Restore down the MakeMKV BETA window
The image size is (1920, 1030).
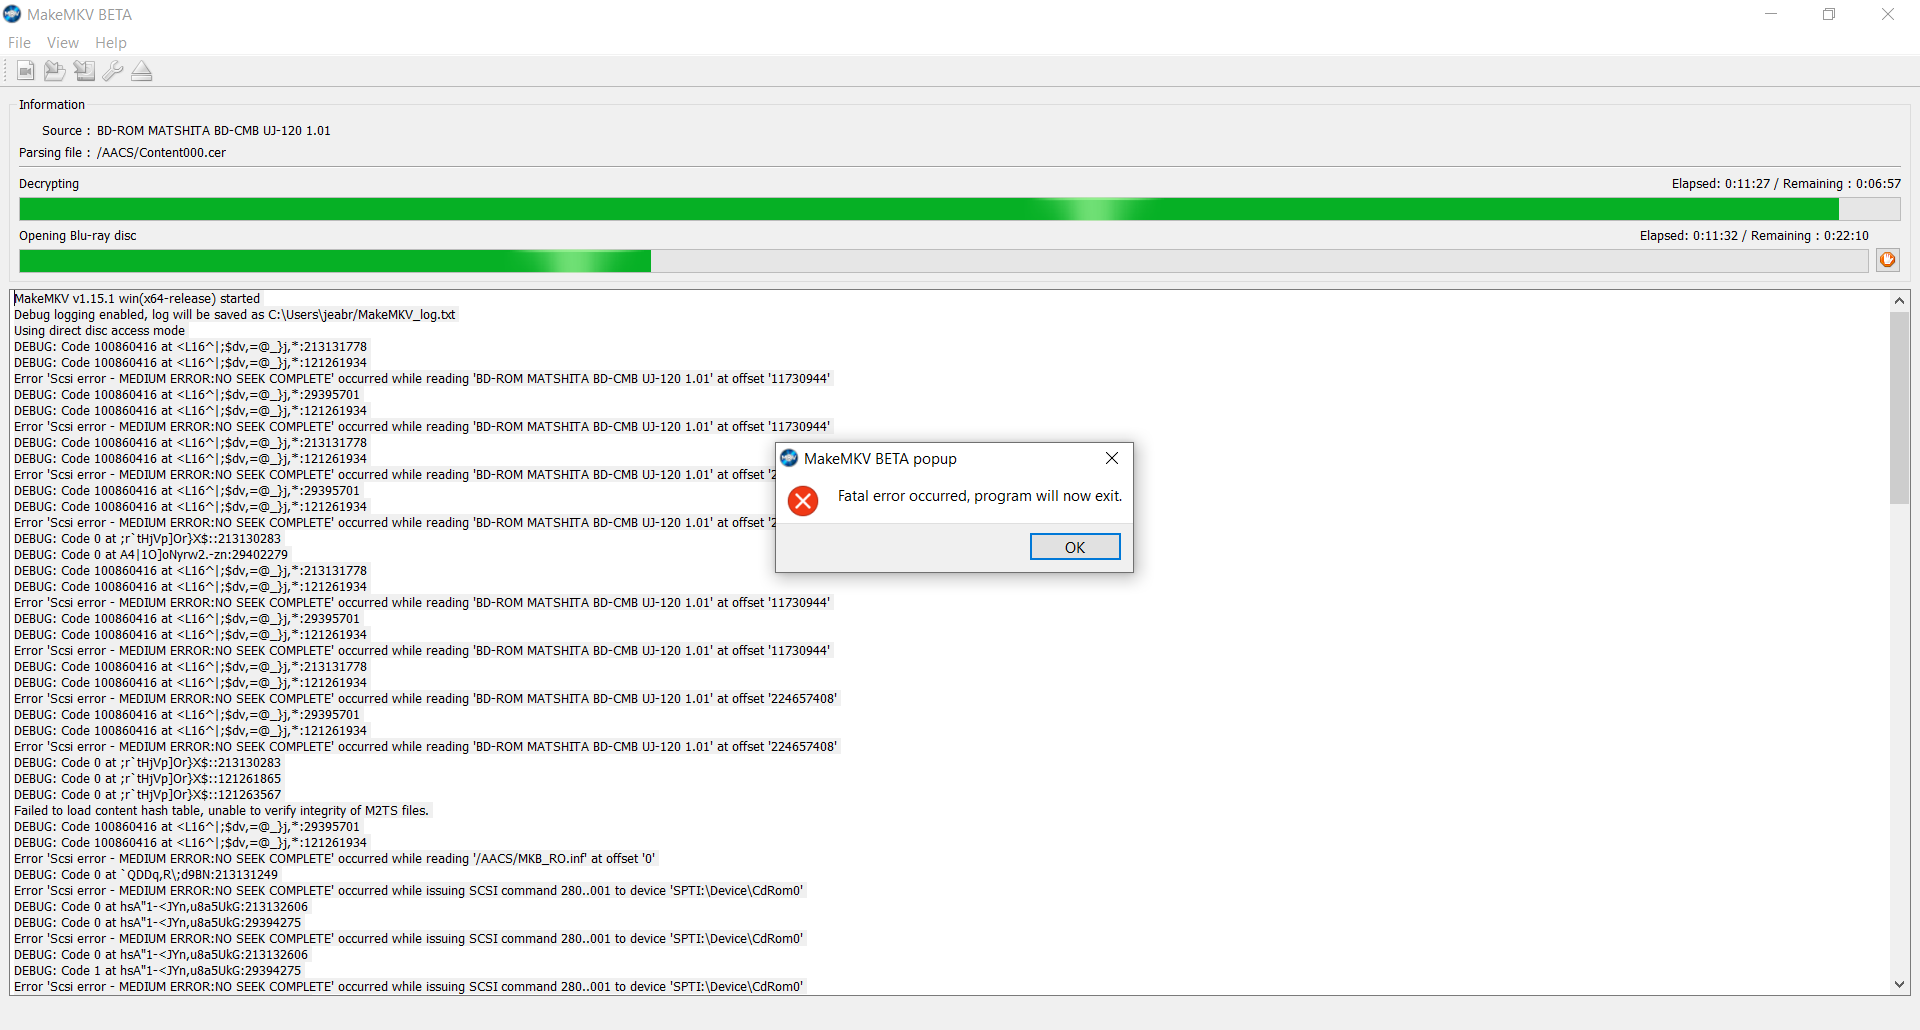[x=1829, y=14]
